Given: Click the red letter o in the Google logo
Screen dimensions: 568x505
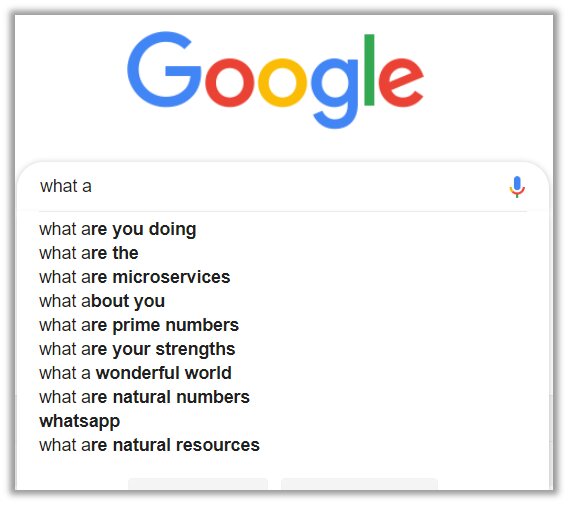Looking at the screenshot, I should pos(230,82).
